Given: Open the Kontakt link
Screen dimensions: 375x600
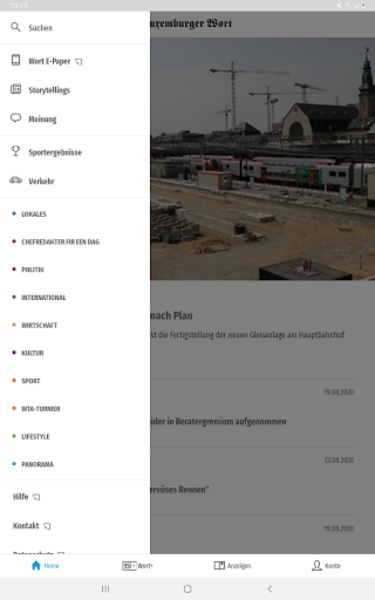Looking at the screenshot, I should [x=26, y=526].
